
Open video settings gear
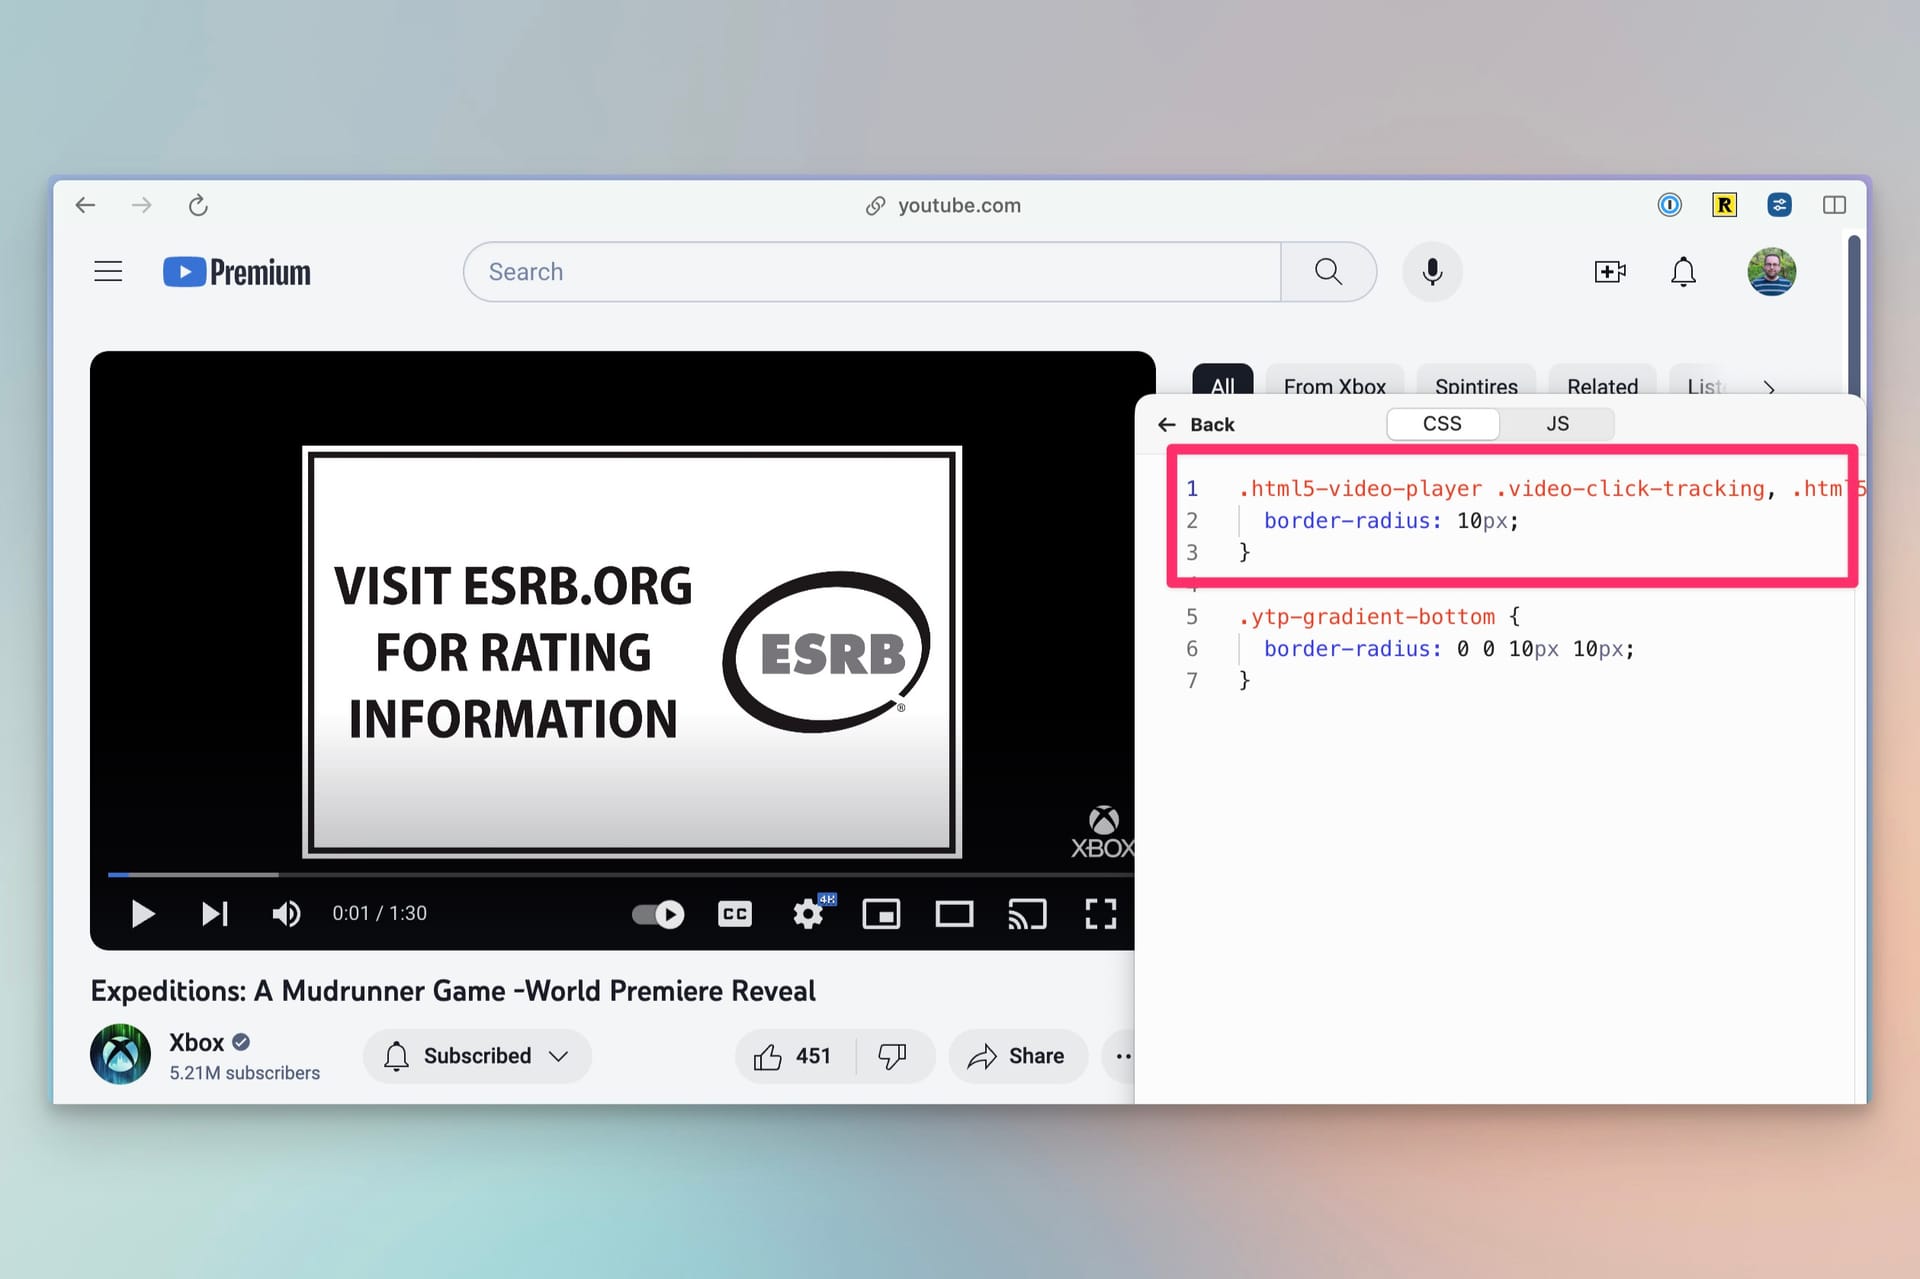[x=808, y=913]
